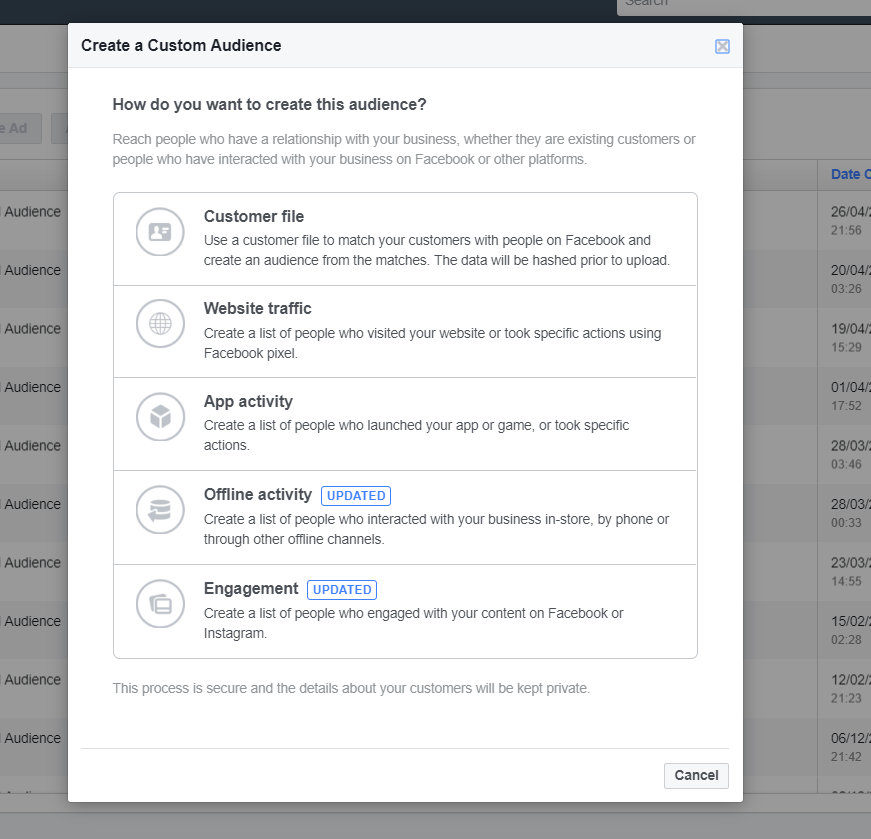This screenshot has height=839, width=871.
Task: Click the Customer file contact card icon
Action: click(160, 232)
